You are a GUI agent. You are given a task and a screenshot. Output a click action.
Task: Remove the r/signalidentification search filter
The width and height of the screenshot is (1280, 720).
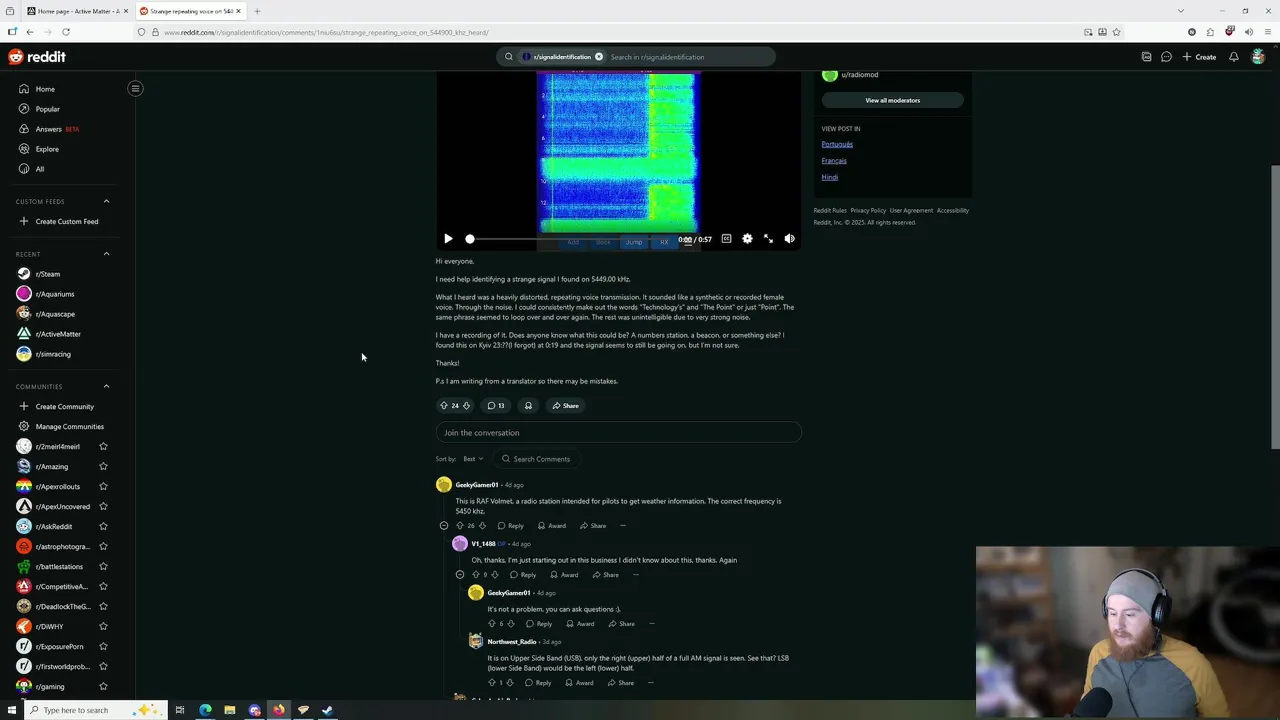pos(599,57)
